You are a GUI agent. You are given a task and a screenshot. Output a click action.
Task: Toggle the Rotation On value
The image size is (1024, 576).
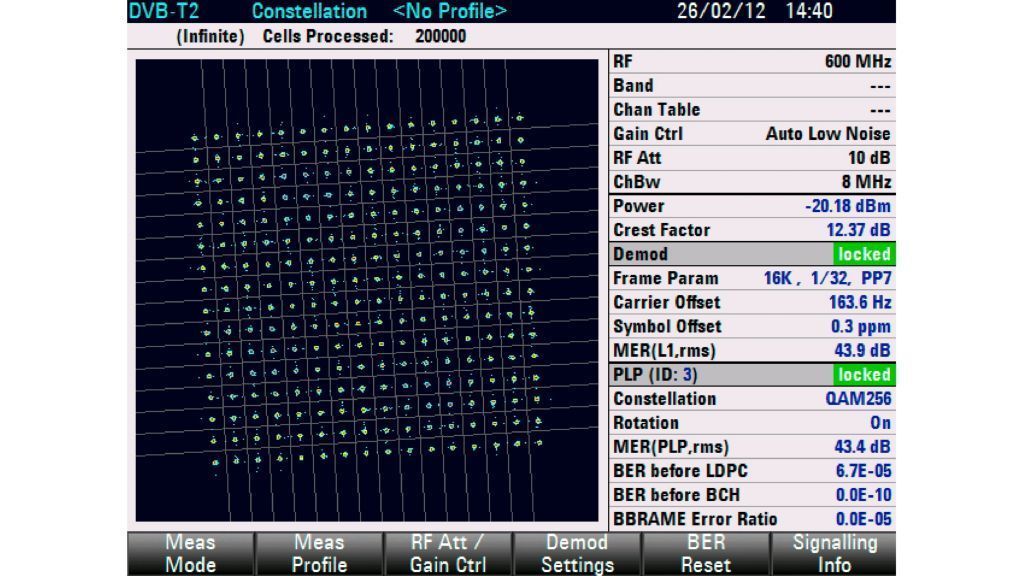pos(880,423)
